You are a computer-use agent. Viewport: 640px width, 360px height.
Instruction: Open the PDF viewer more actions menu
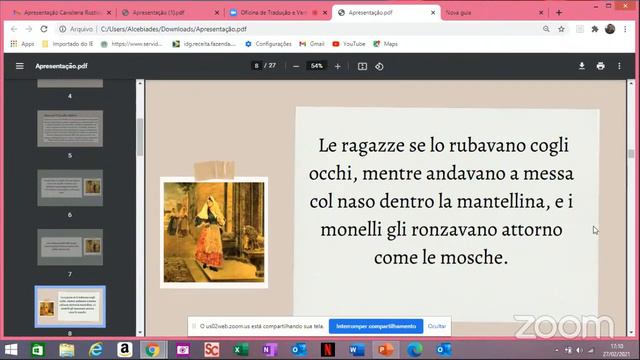619,66
